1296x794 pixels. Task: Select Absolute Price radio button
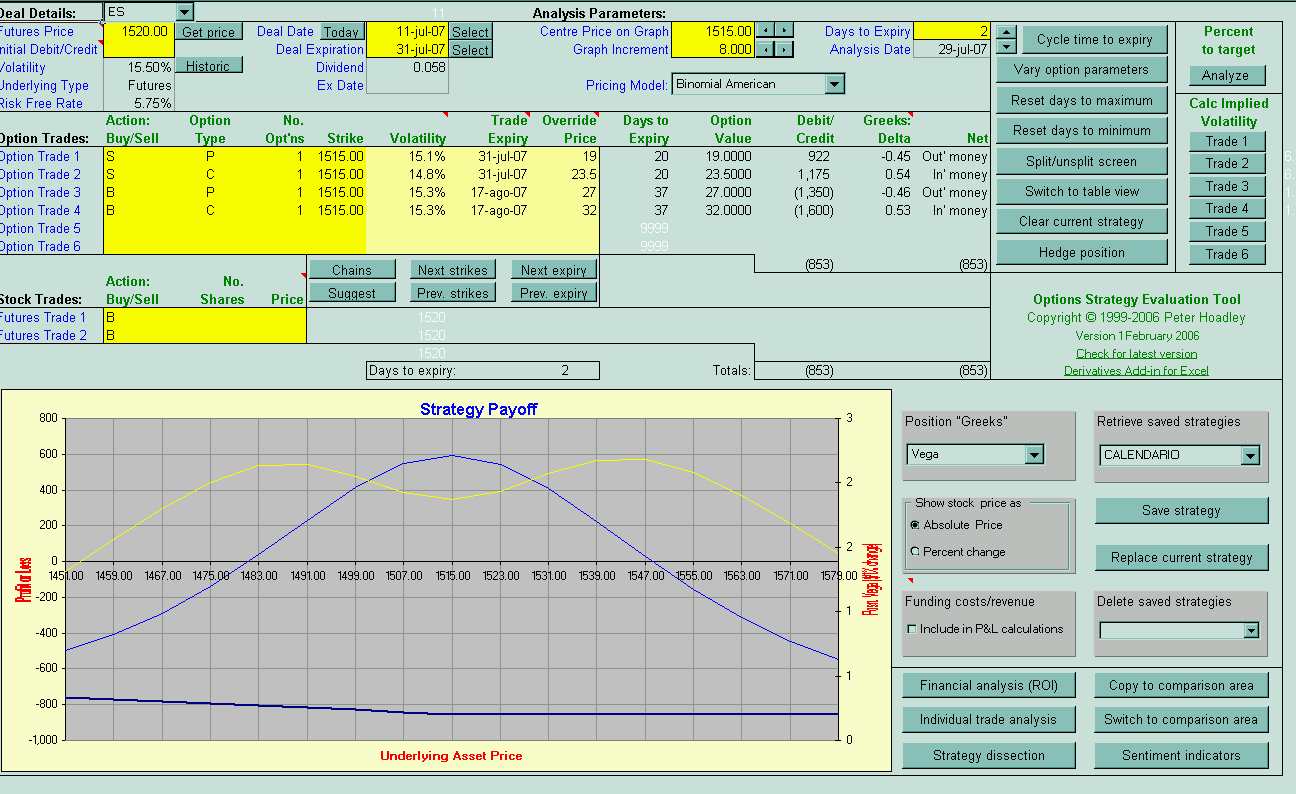coord(915,525)
